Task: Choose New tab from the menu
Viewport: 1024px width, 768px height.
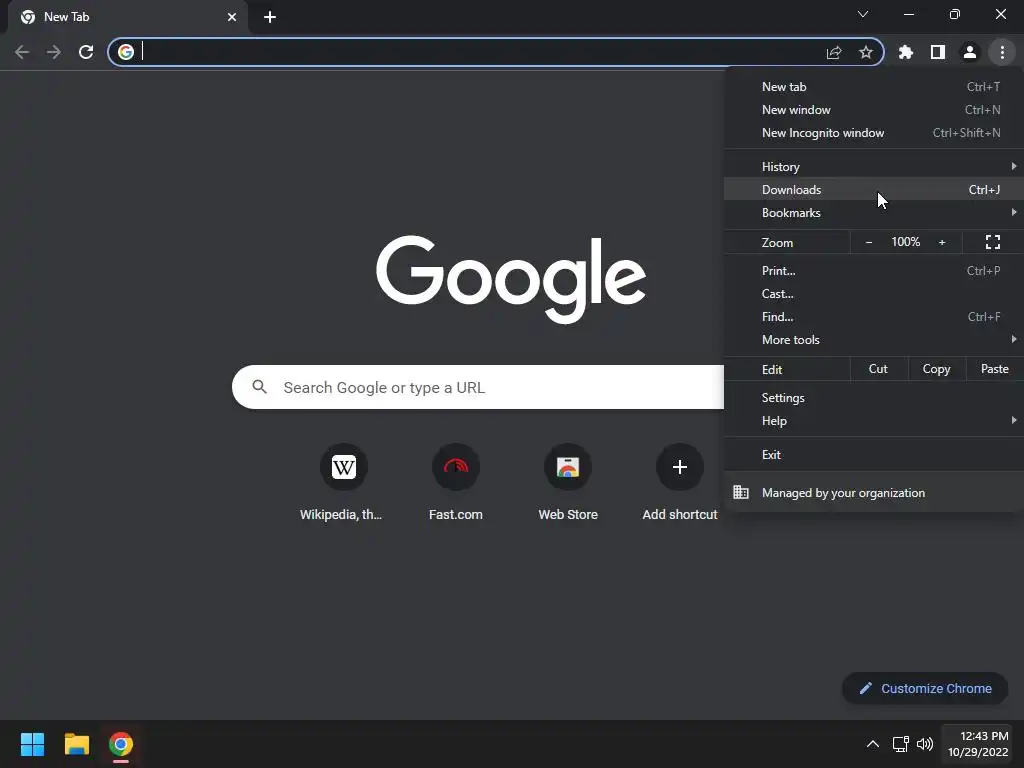Action: coord(874,87)
